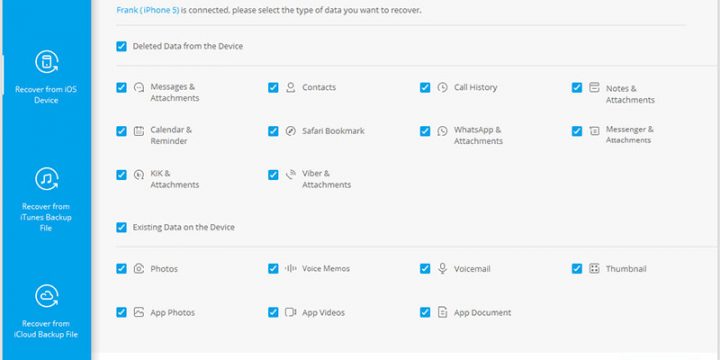Open Recover from iOS Device icon
Viewport: 720px width, 360px height.
pyautogui.click(x=46, y=62)
